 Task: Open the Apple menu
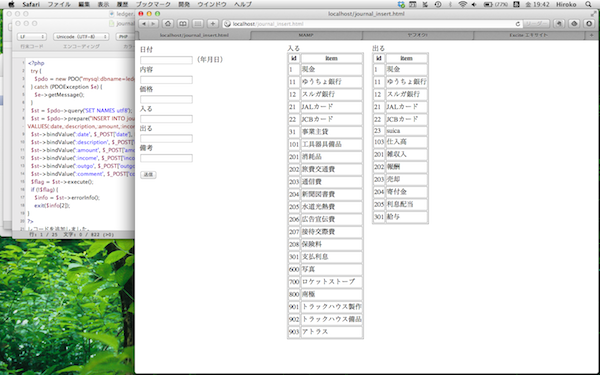pyautogui.click(x=11, y=5)
